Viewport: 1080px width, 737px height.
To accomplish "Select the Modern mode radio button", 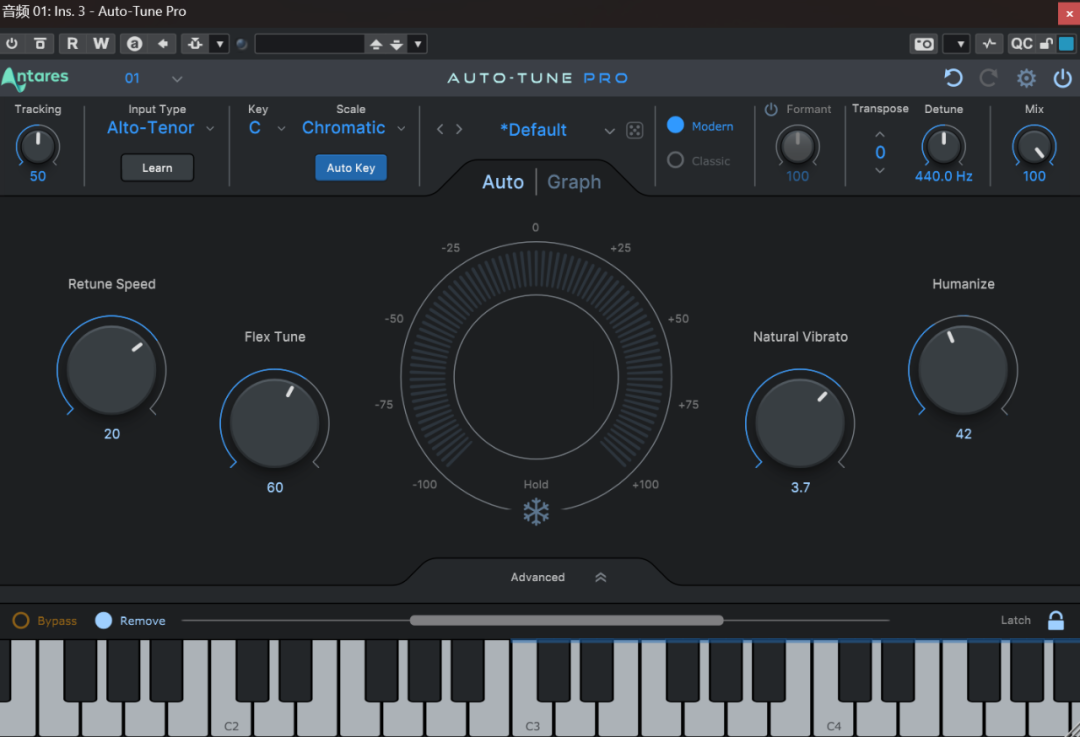I will [675, 126].
